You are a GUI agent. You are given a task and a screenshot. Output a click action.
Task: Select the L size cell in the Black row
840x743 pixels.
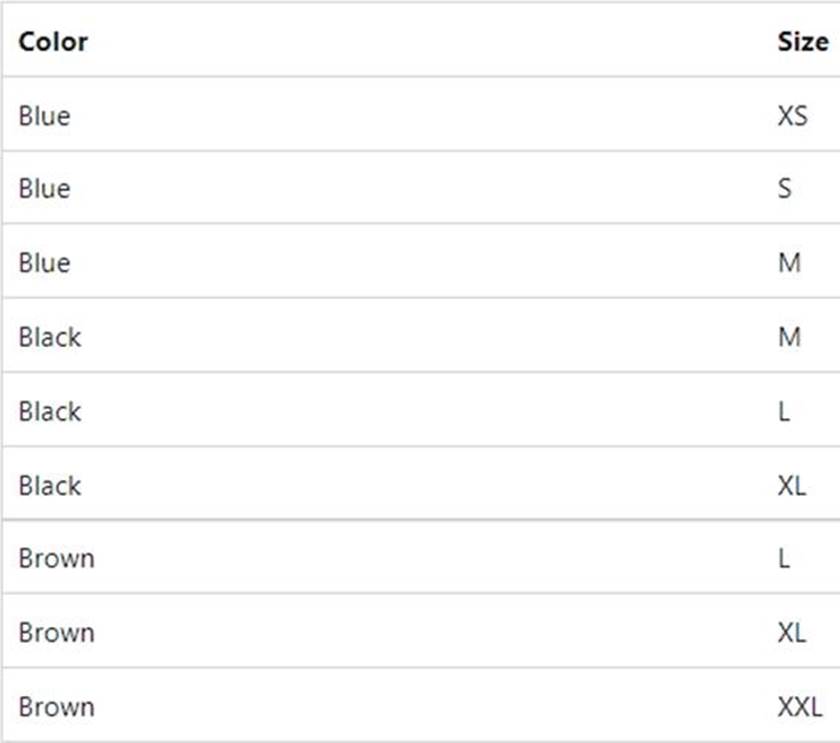[783, 411]
